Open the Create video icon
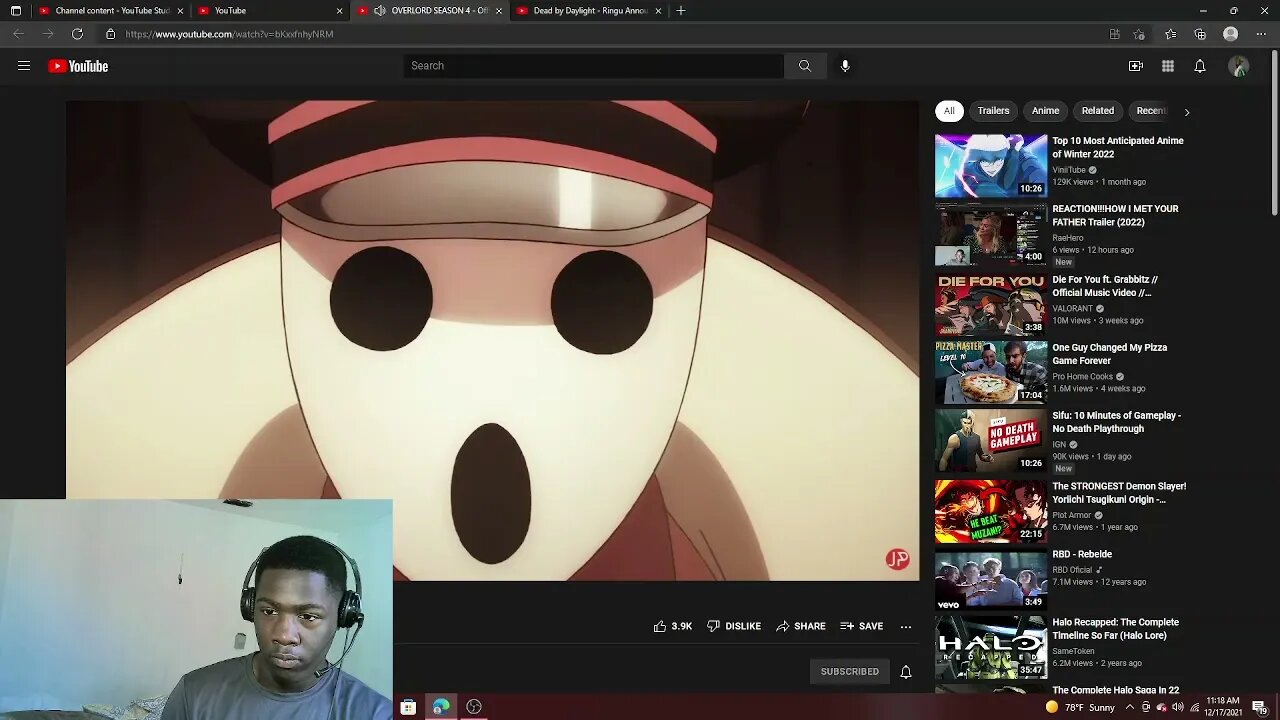1280x720 pixels. (1136, 66)
